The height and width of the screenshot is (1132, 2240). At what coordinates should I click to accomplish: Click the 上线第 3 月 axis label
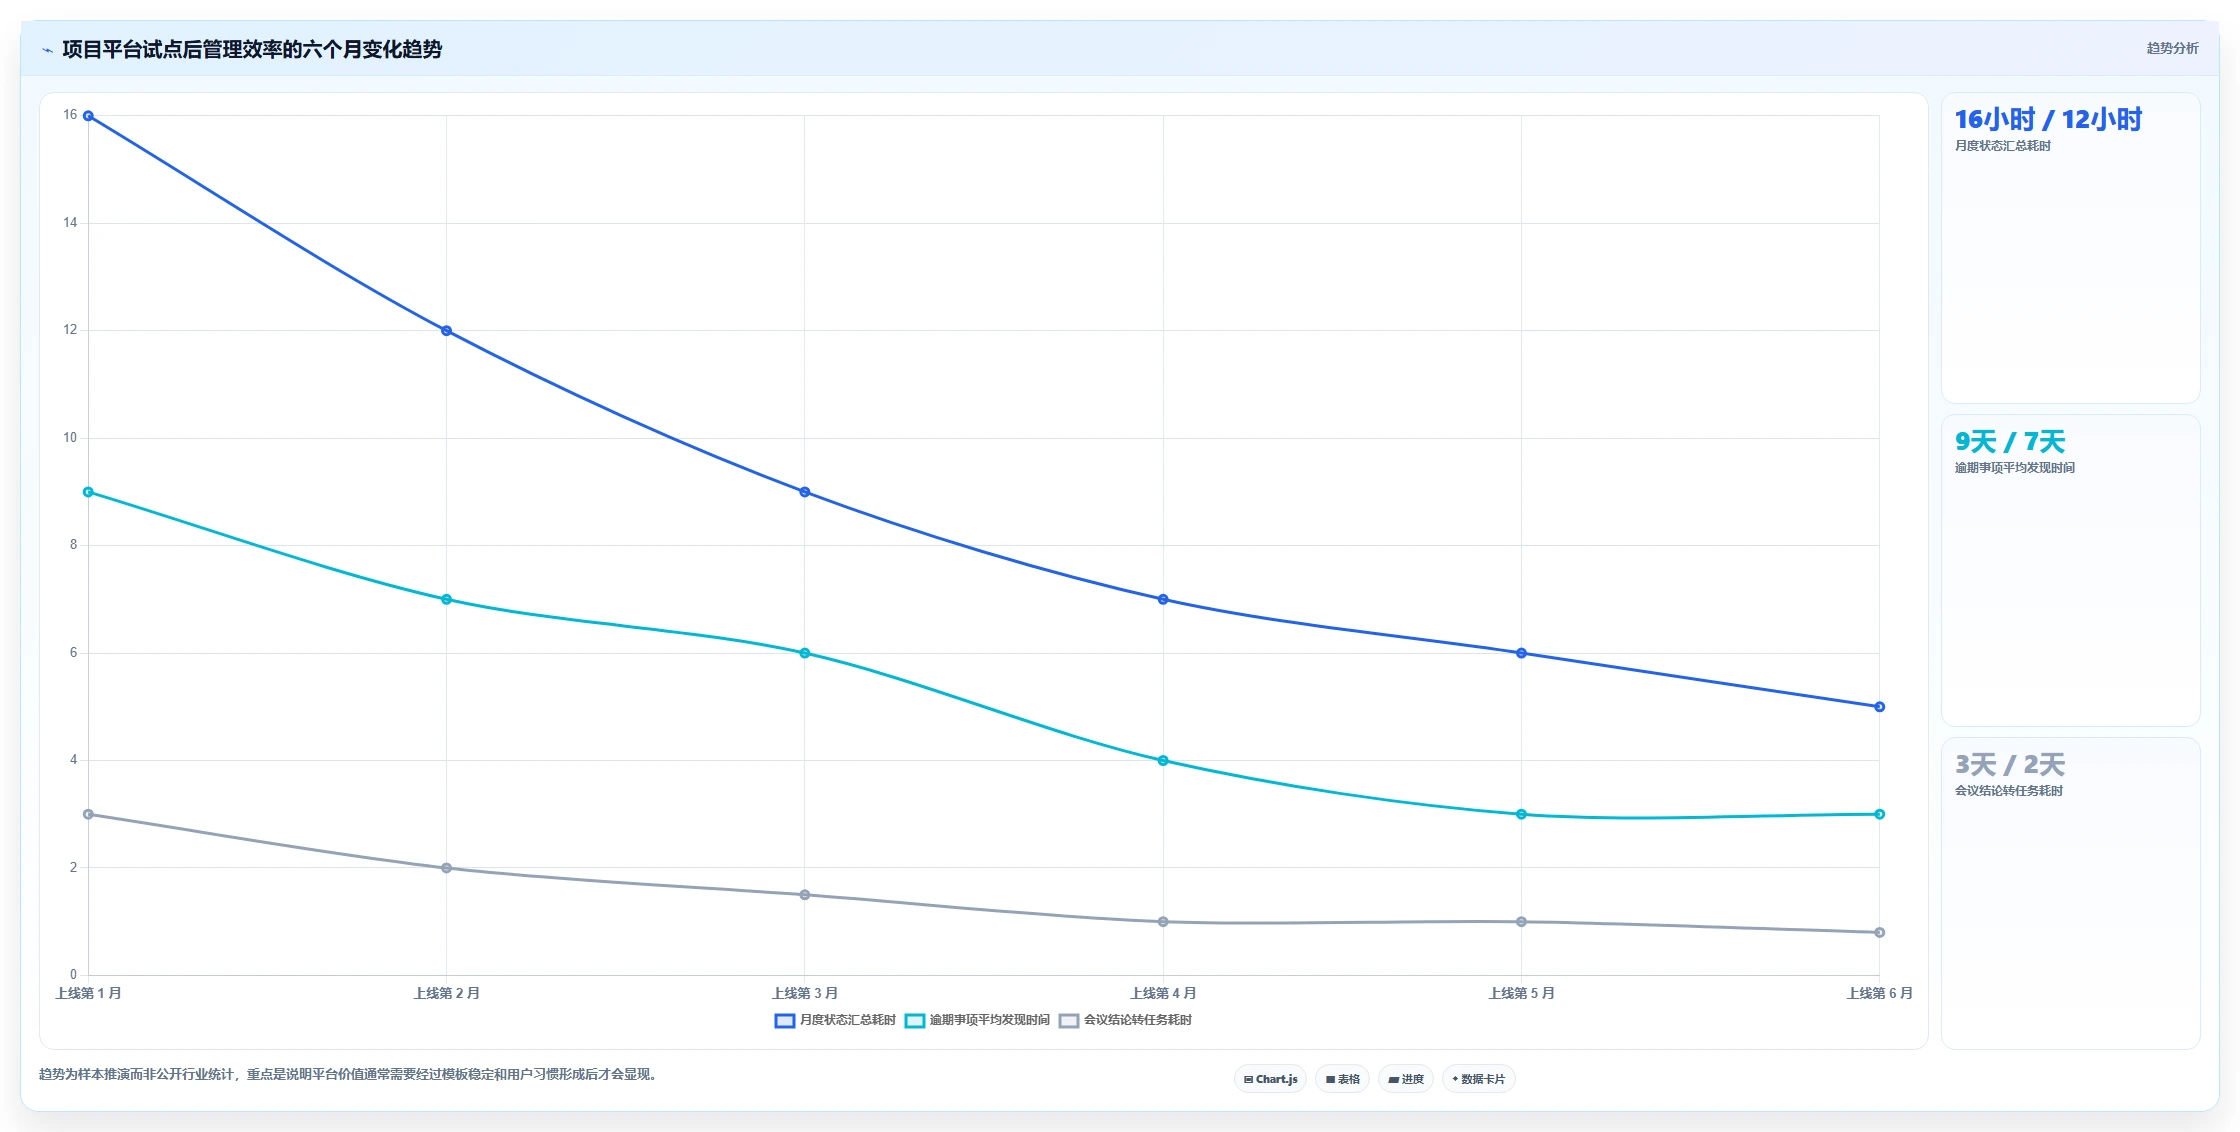(x=805, y=993)
